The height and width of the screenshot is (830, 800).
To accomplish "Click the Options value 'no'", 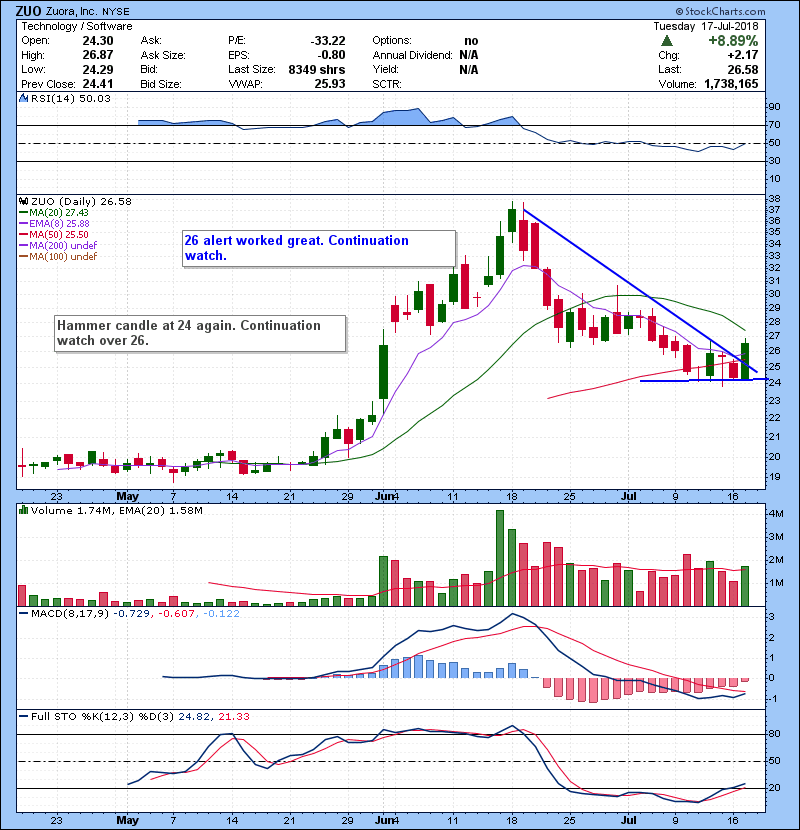I will click(x=471, y=41).
